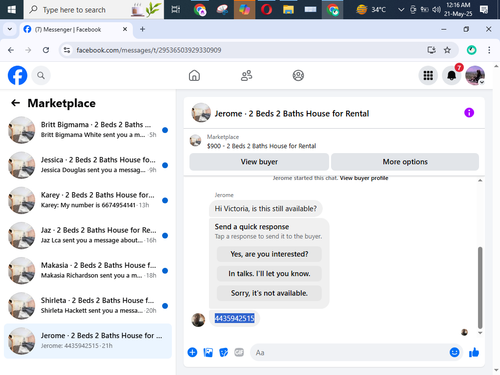Image resolution: width=500 pixels, height=375 pixels.
Task: Open the Facebook menu grid icon
Action: click(428, 76)
